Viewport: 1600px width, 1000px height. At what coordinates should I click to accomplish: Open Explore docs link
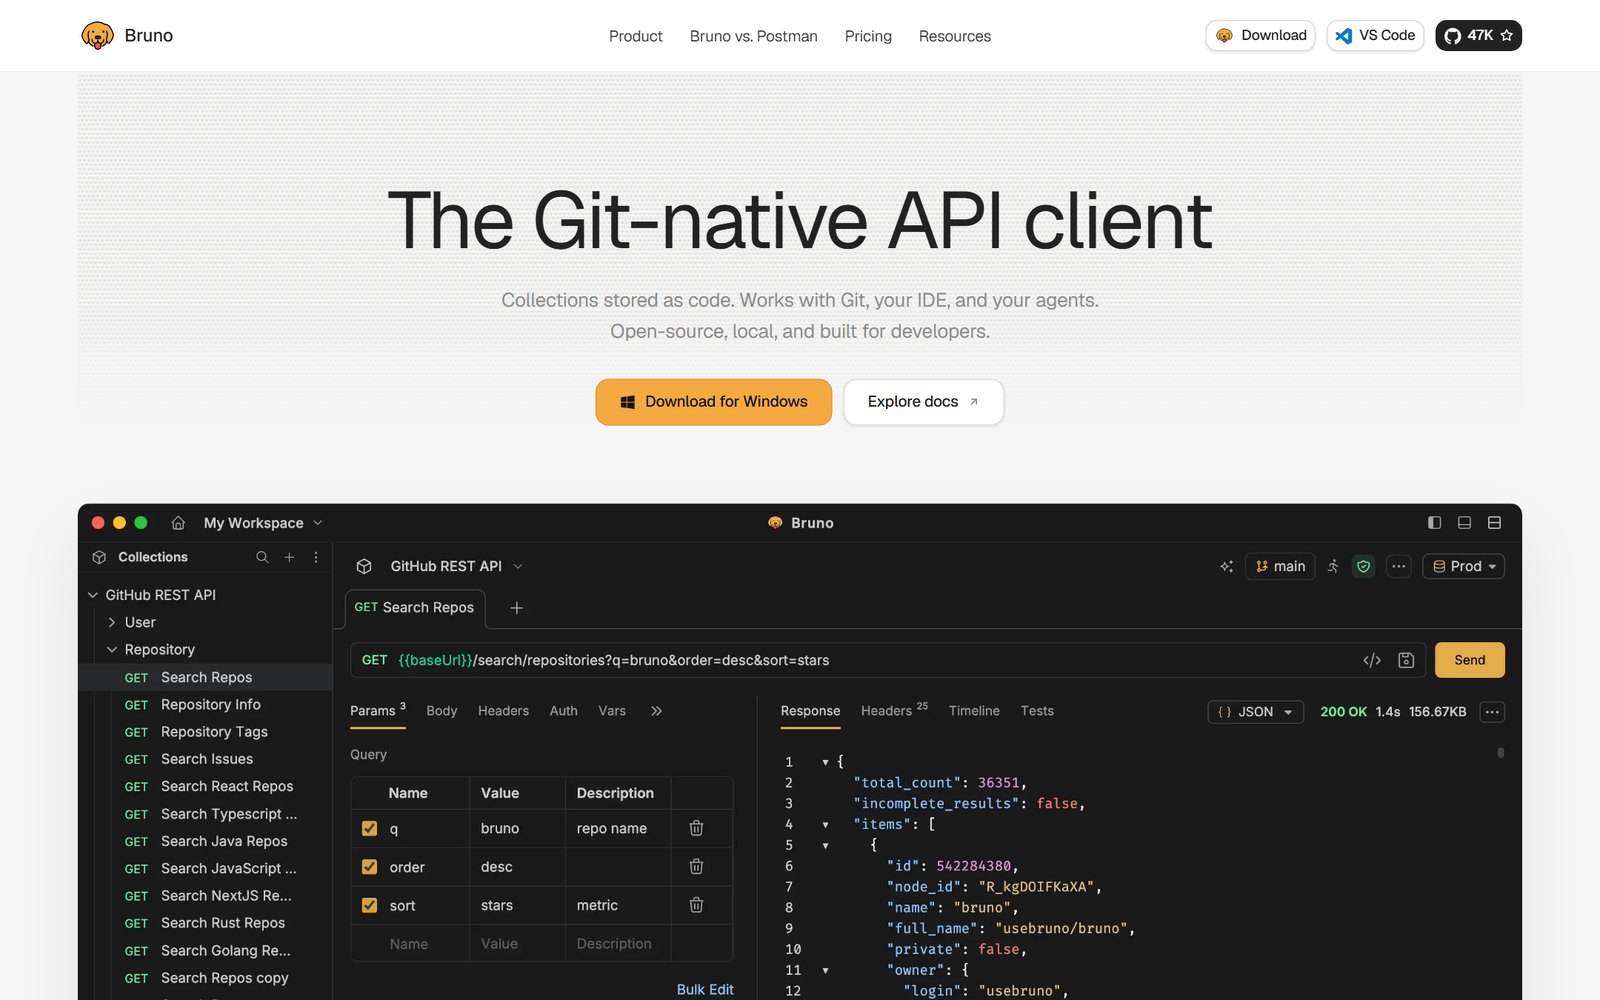coord(923,402)
